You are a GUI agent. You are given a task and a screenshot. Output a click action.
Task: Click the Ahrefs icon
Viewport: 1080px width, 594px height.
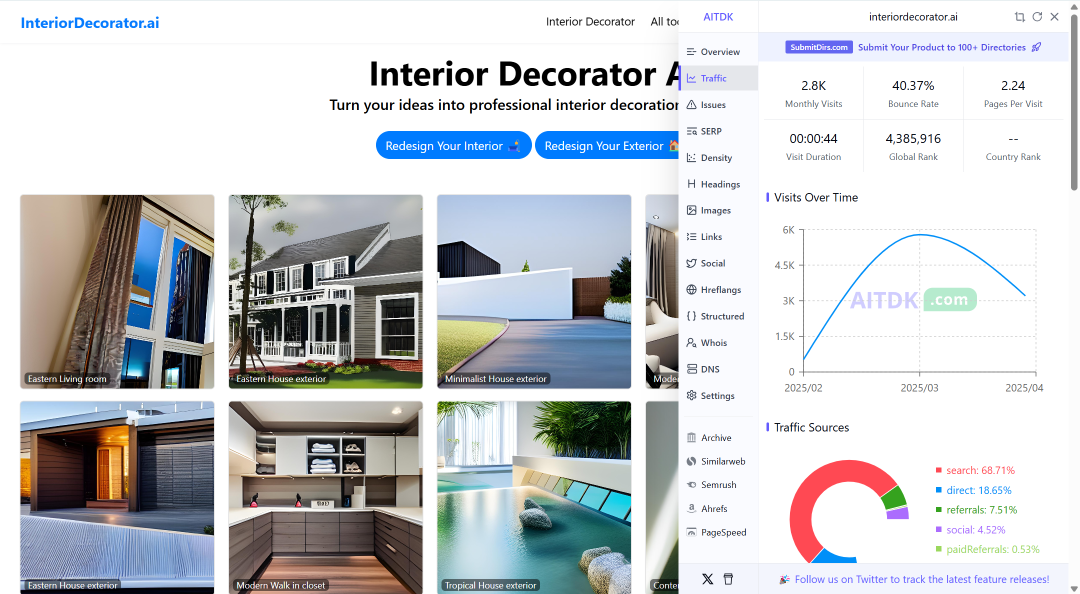tap(692, 509)
